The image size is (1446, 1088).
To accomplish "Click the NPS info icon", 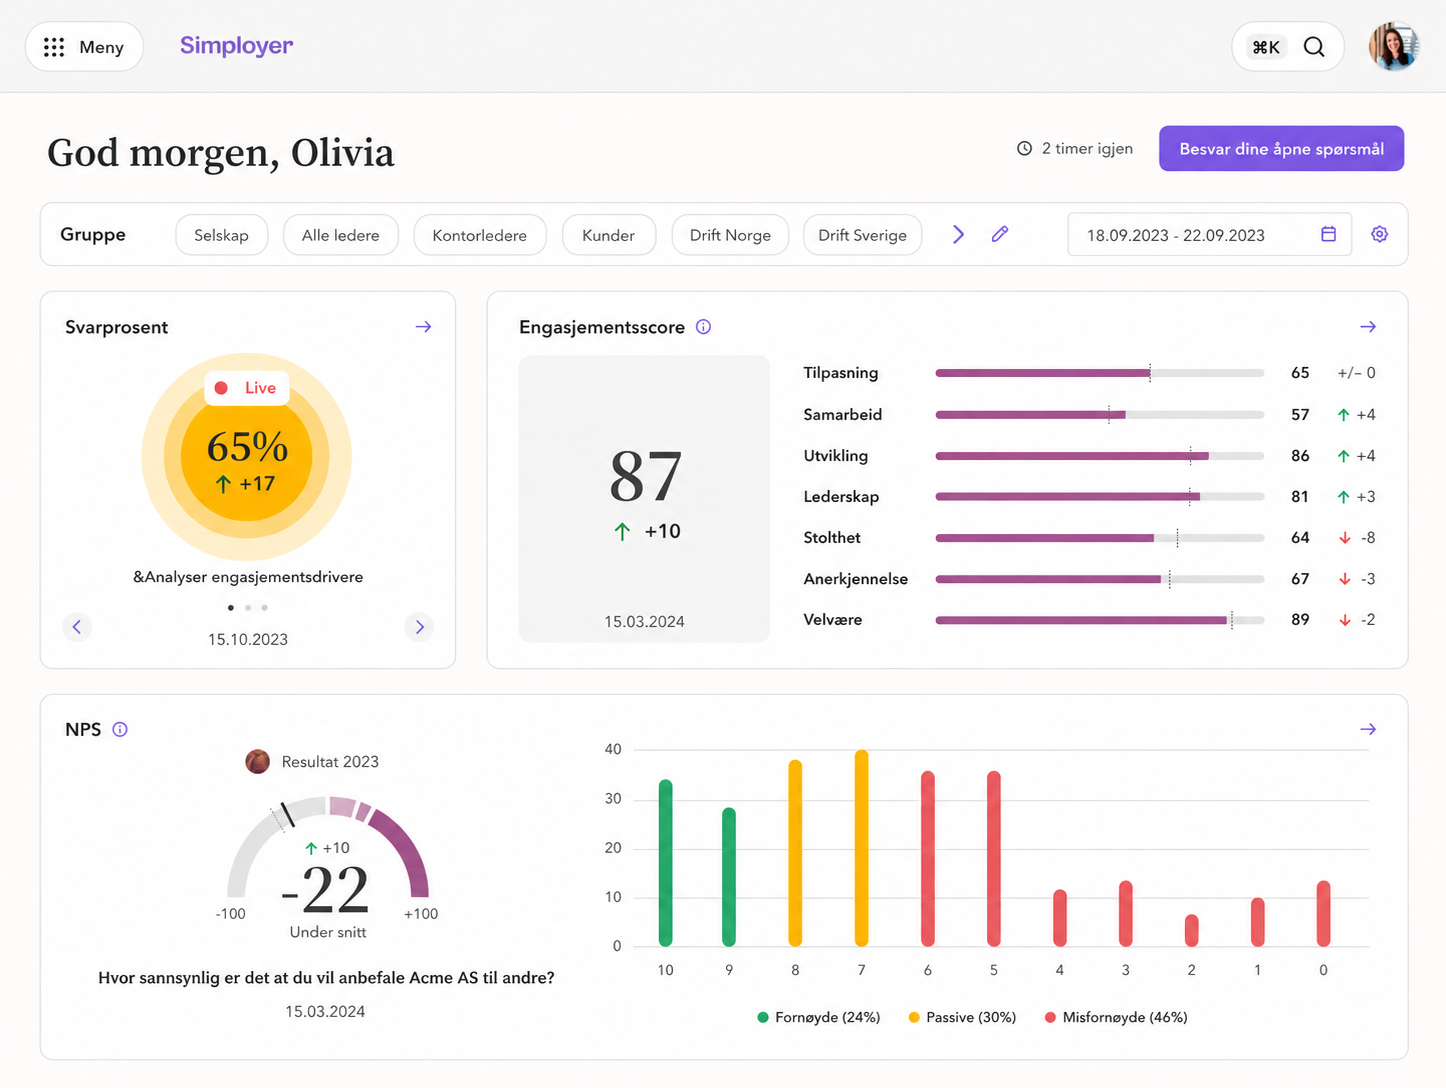I will 120,729.
